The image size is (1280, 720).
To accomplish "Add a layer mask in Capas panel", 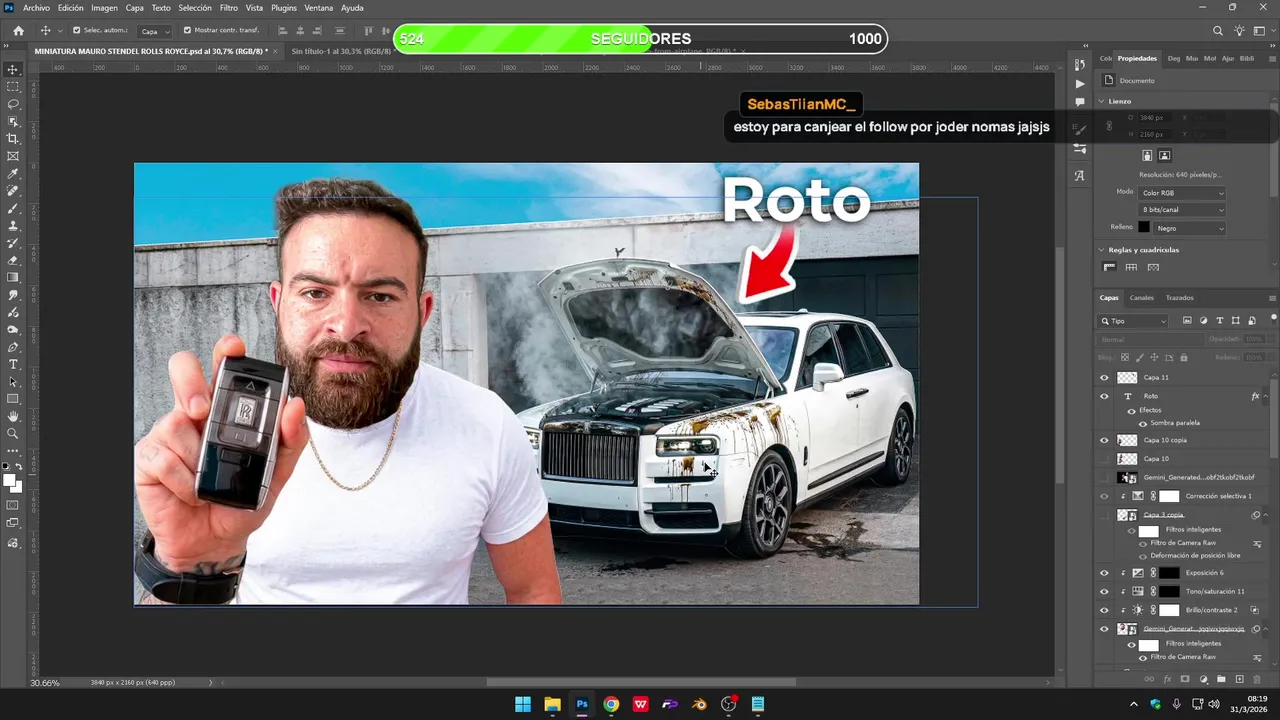I will click(x=1185, y=679).
